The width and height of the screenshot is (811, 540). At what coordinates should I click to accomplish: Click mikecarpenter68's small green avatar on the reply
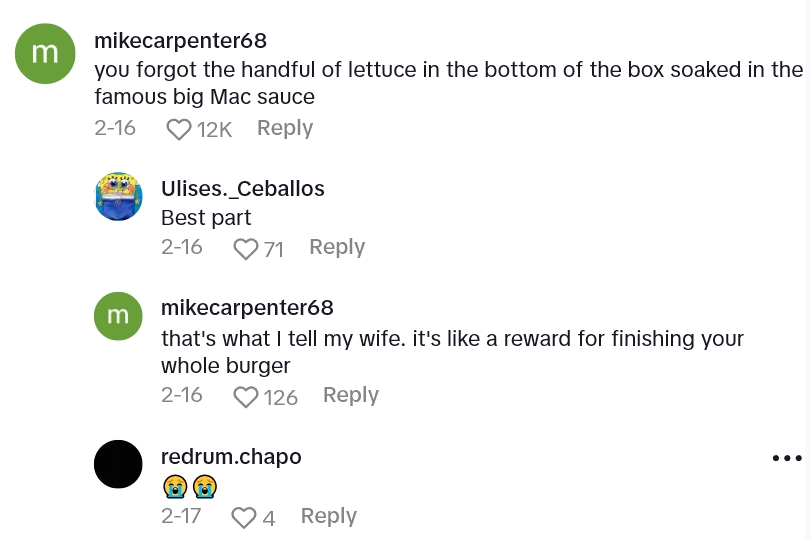118,316
